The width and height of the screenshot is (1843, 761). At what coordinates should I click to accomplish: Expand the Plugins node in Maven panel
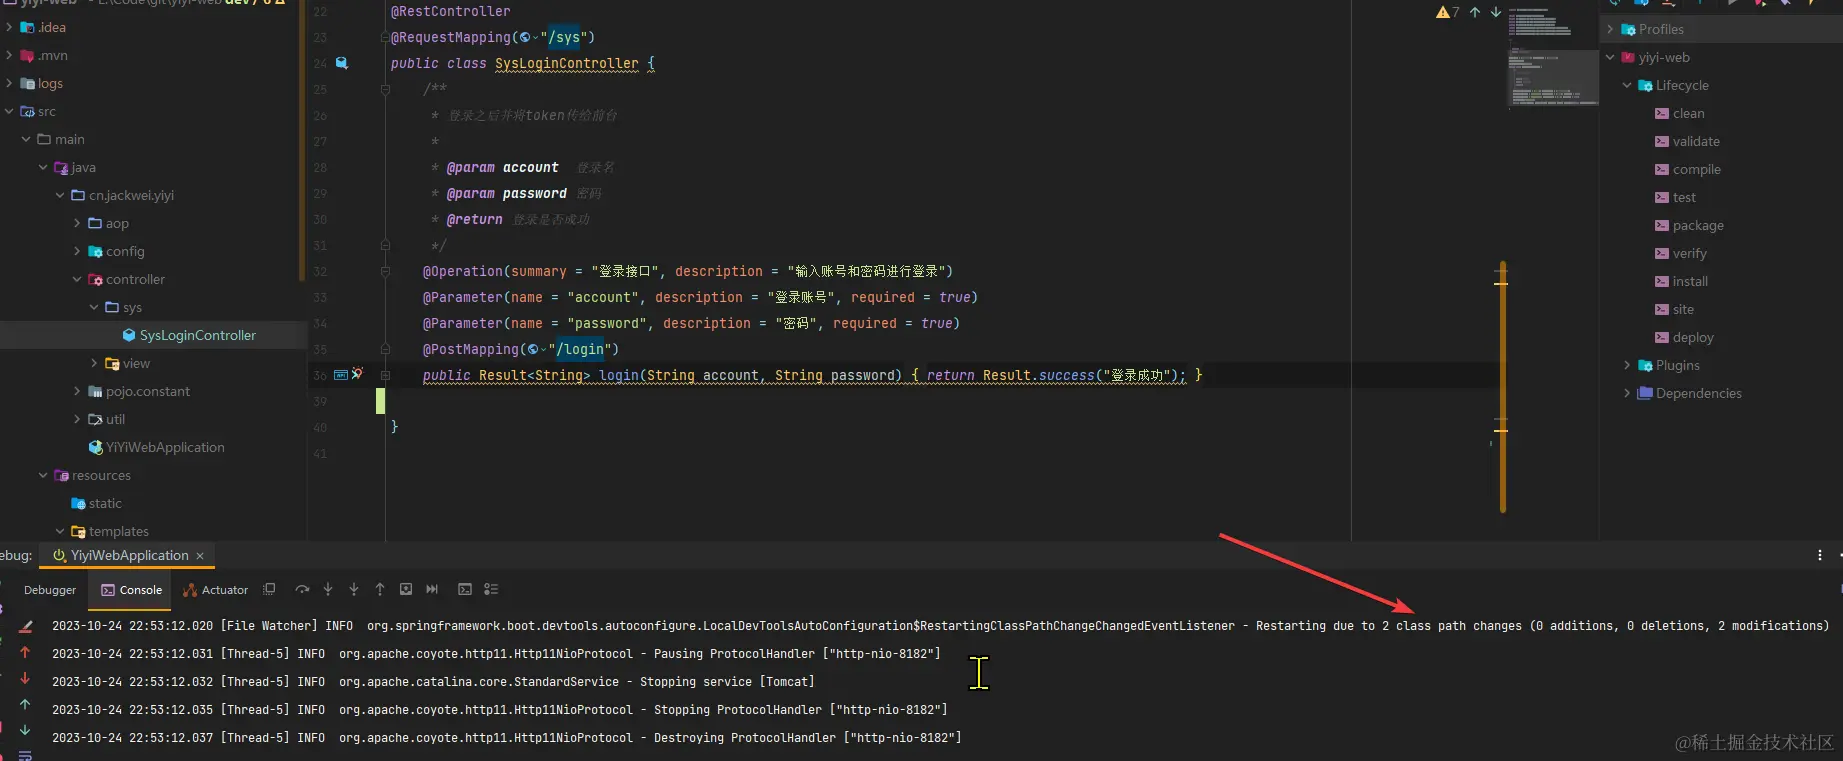click(1627, 365)
